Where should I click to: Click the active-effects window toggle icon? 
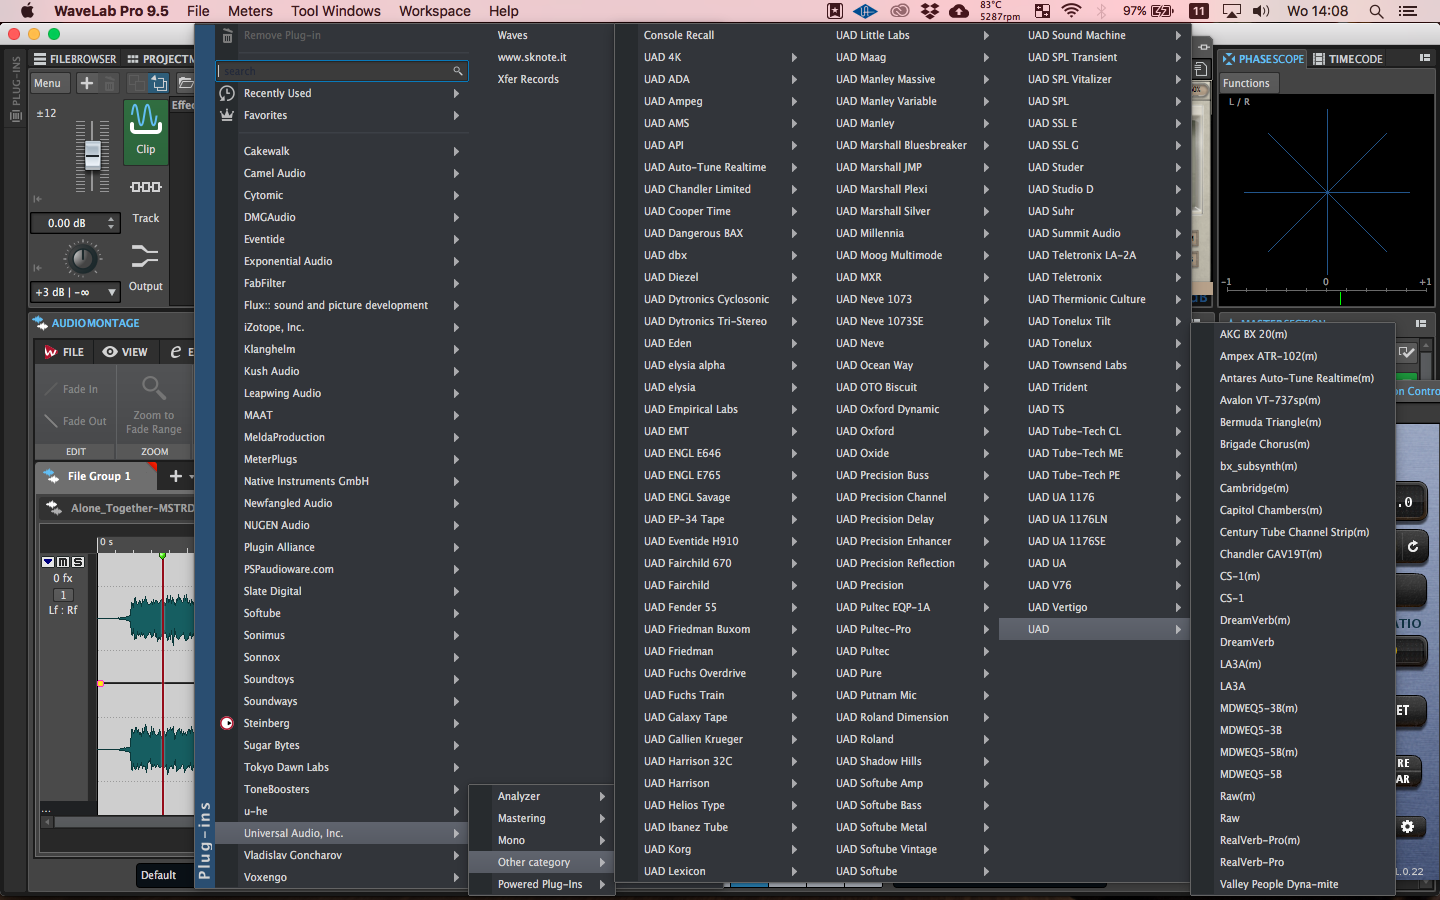coord(160,83)
